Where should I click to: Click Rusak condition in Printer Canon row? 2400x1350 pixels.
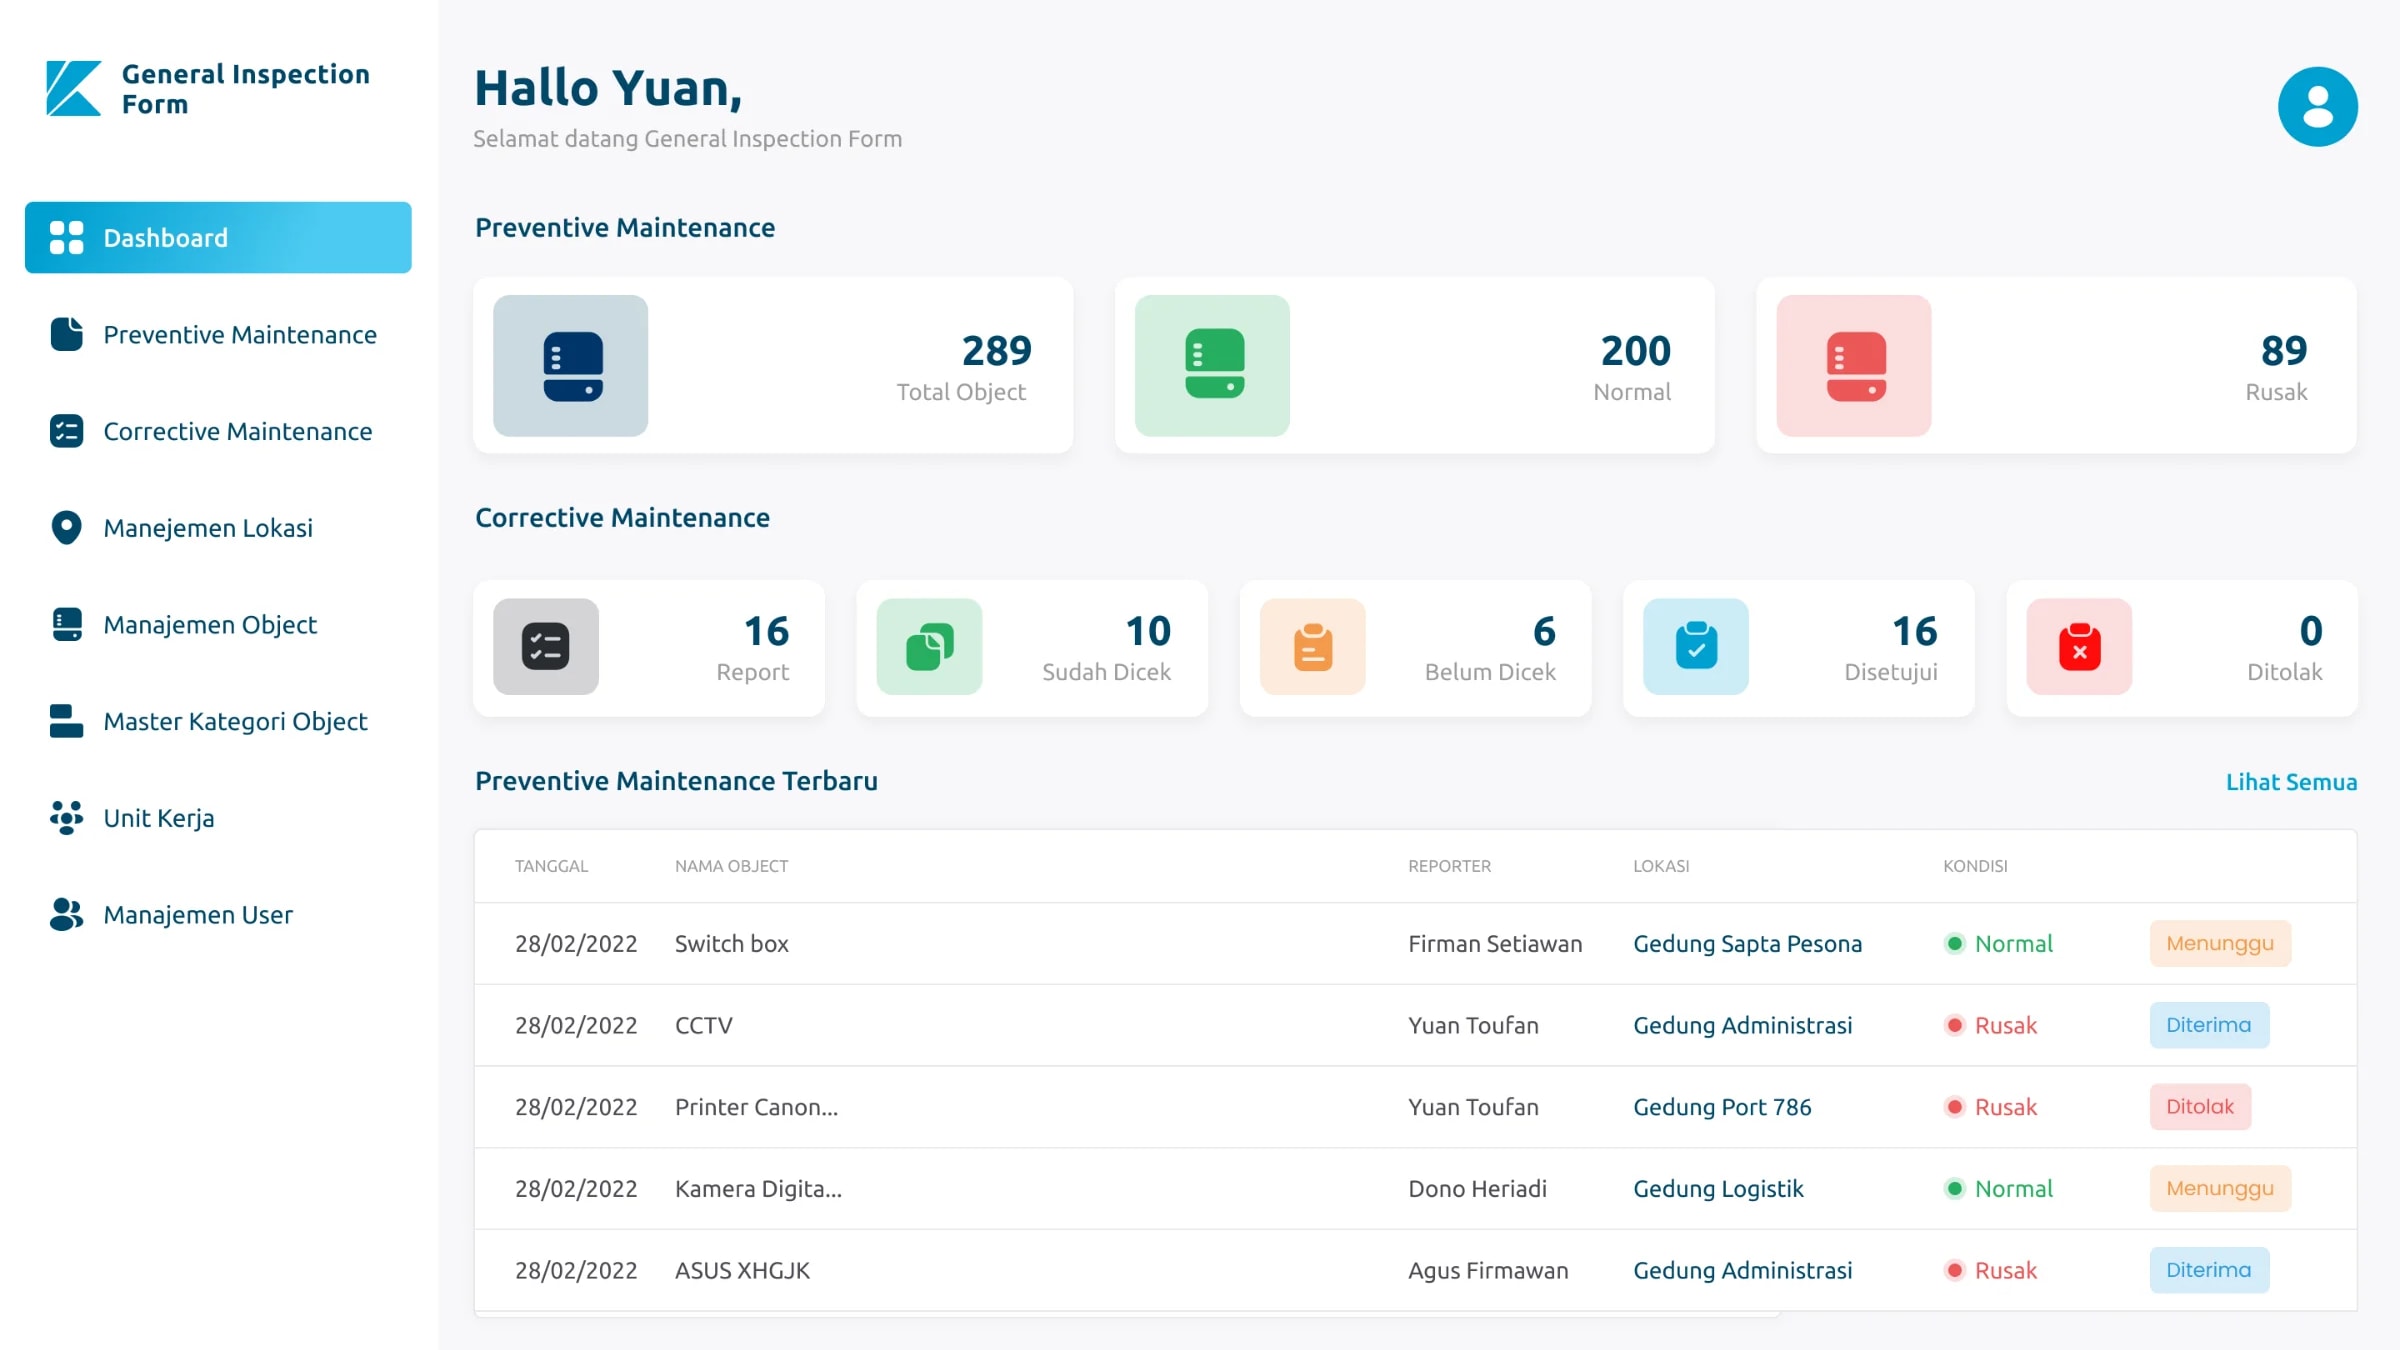[x=1990, y=1107]
